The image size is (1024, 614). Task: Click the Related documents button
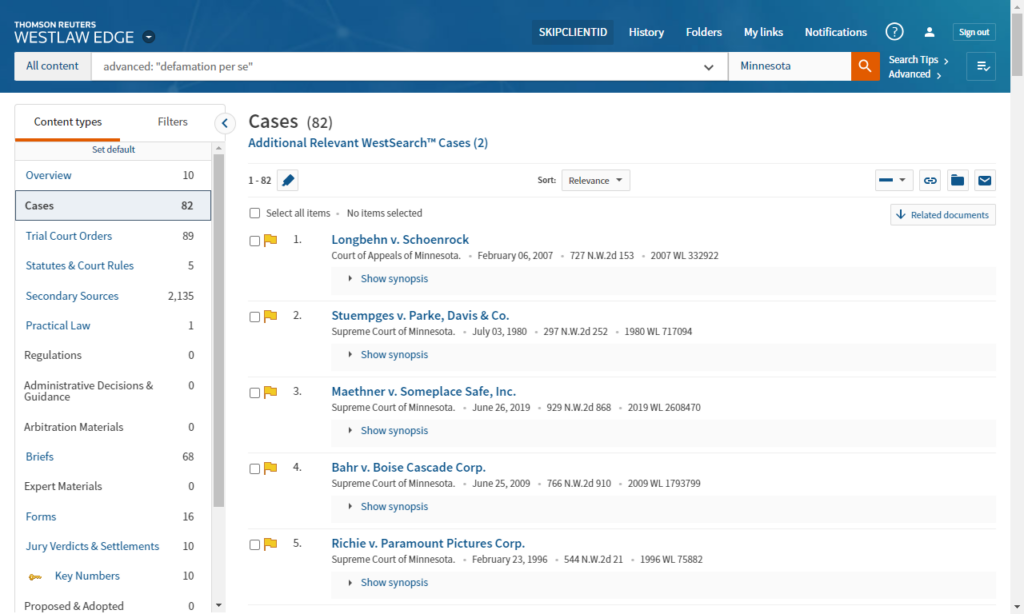pos(941,214)
